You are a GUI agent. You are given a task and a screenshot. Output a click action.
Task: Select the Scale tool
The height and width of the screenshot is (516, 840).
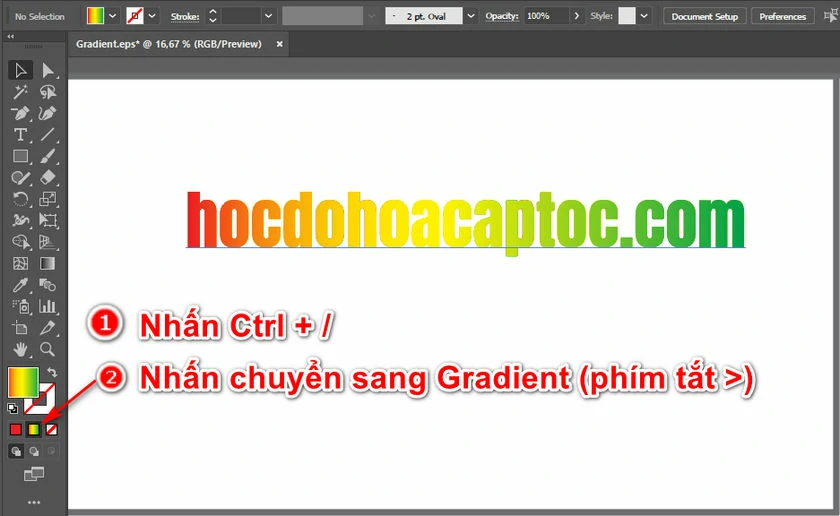[48, 199]
